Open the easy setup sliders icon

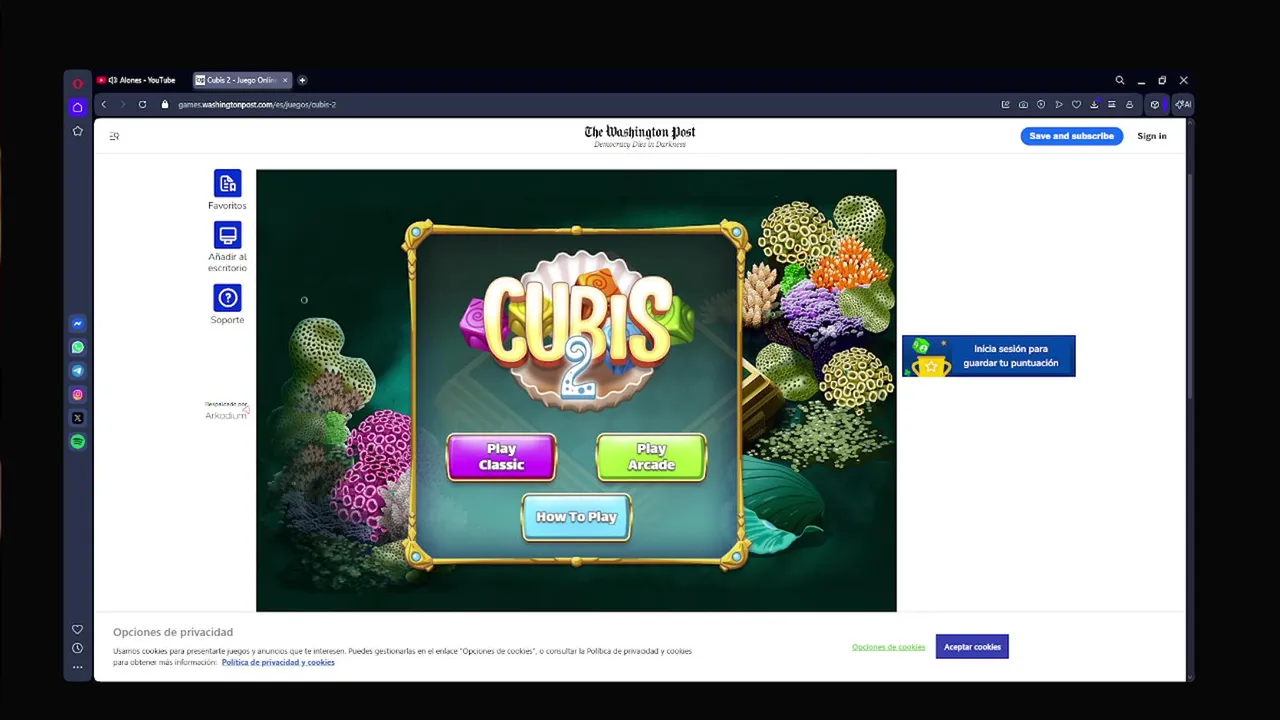(x=1111, y=104)
